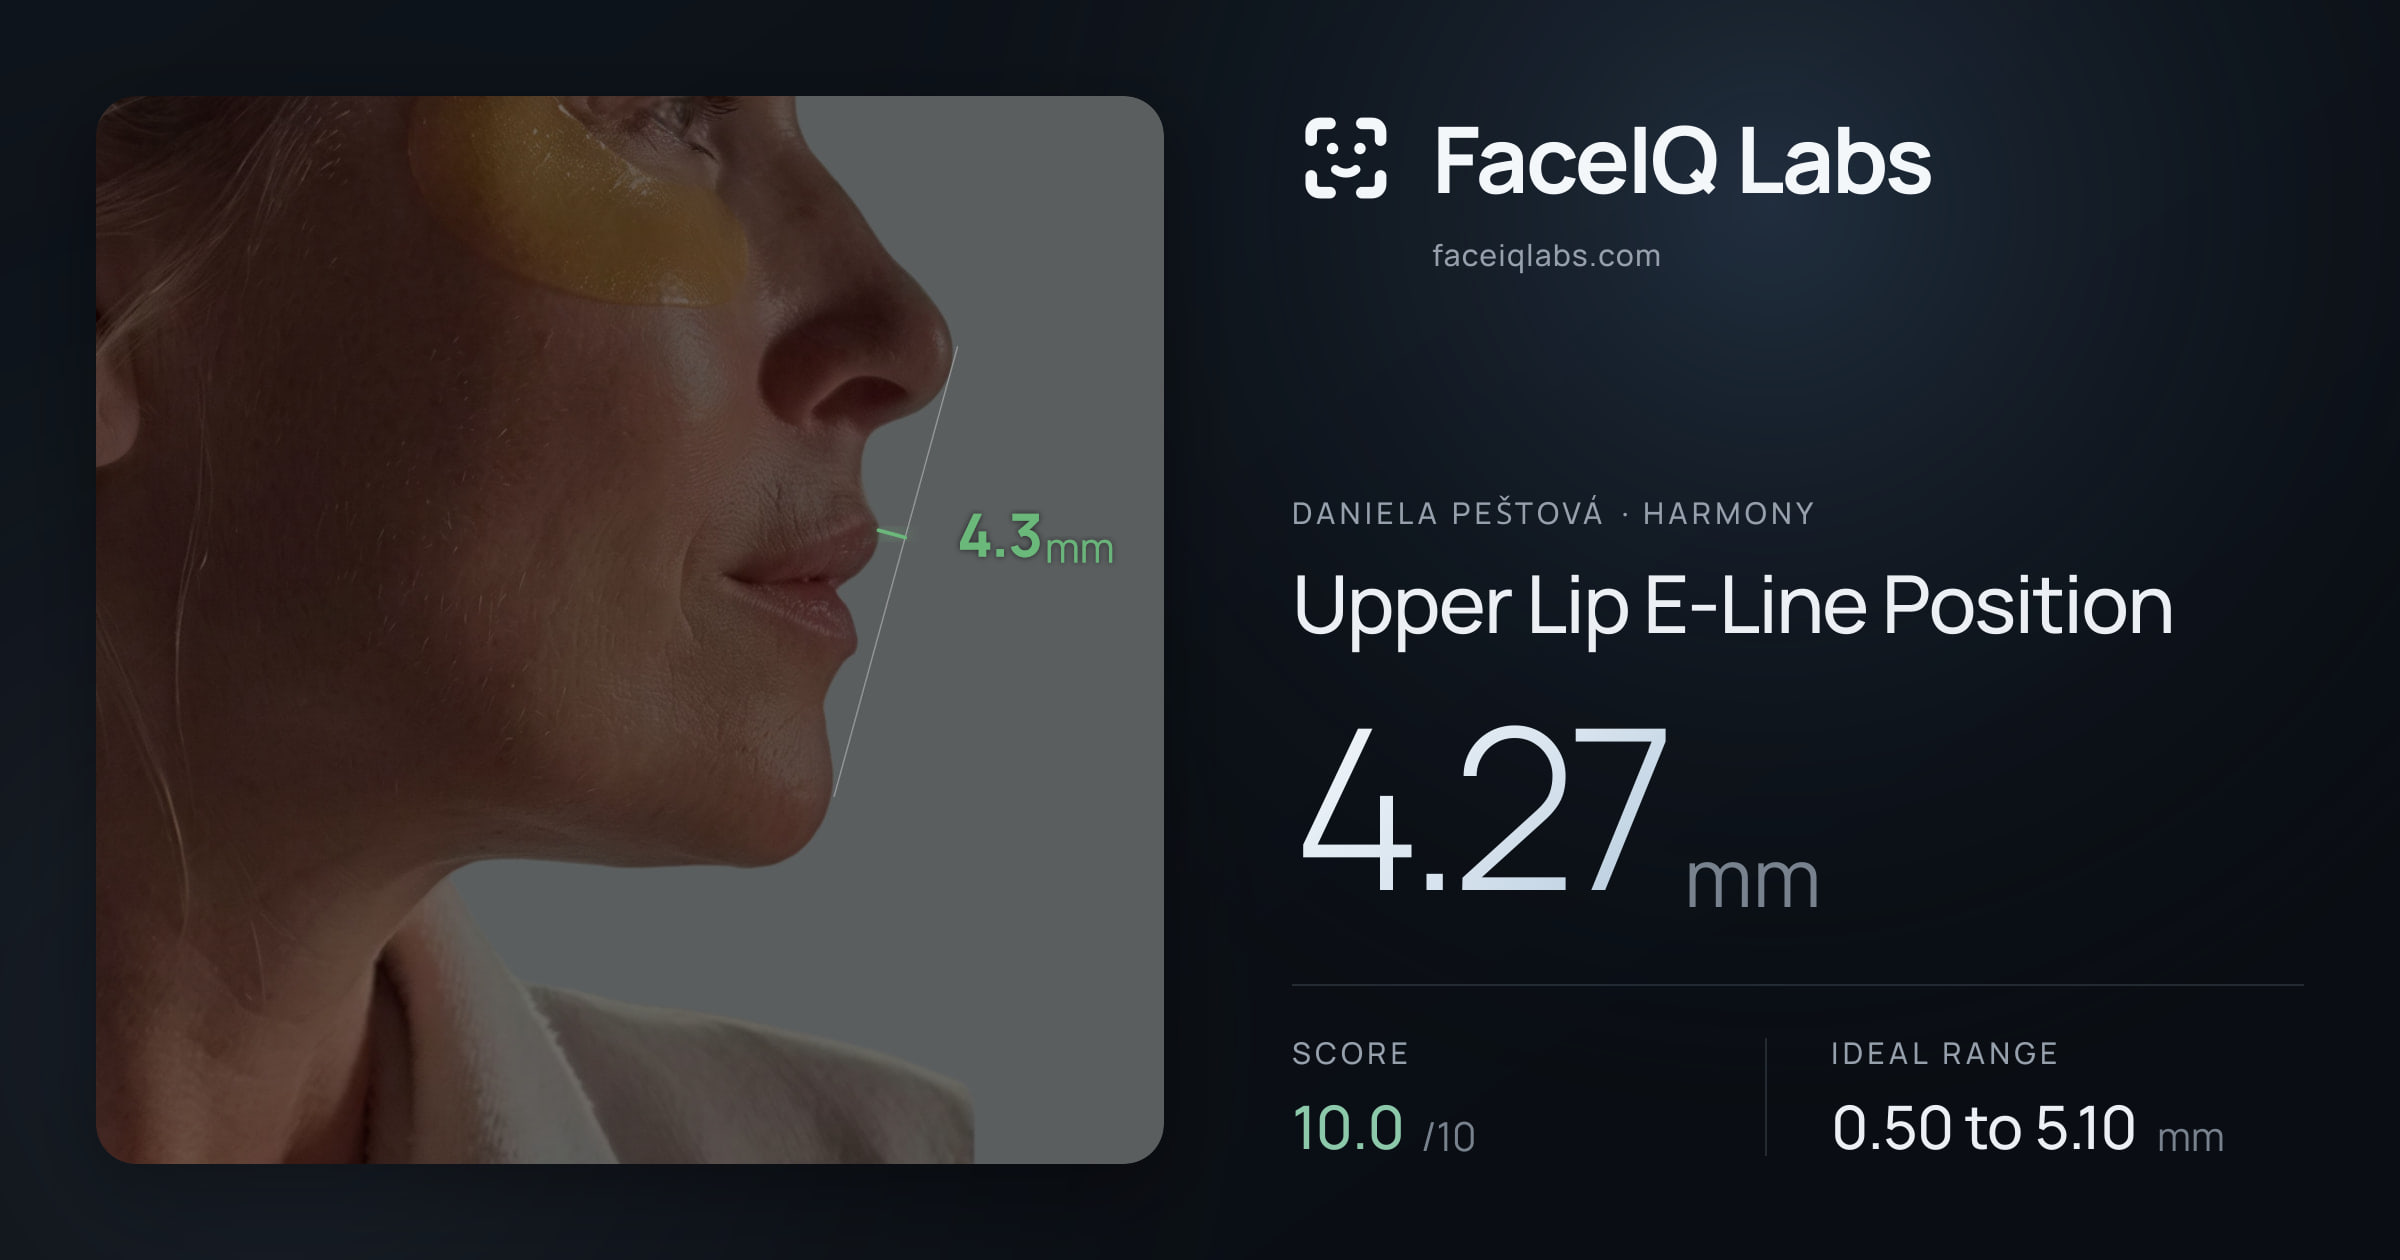Click the FaceIQ Labs brand title
Viewport: 2400px width, 1260px height.
coord(1682,160)
